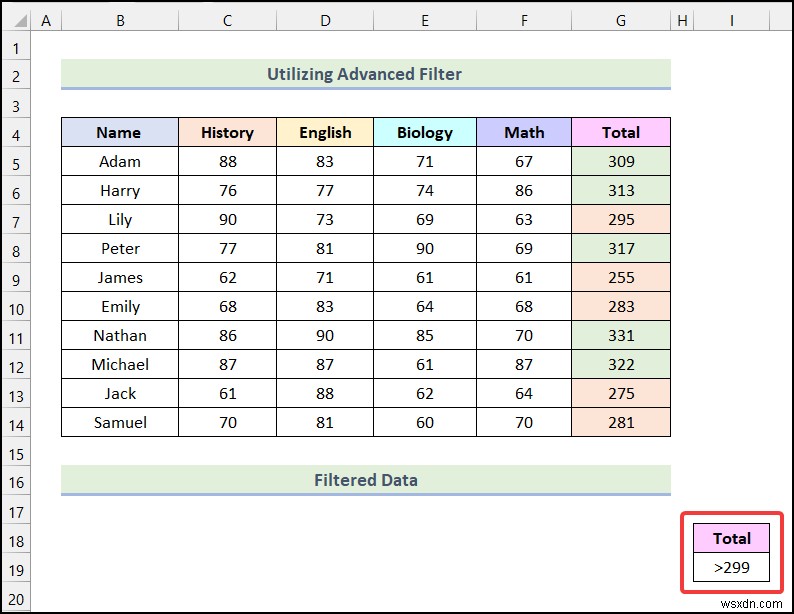Click the name cell 'Samuel'

pos(120,422)
